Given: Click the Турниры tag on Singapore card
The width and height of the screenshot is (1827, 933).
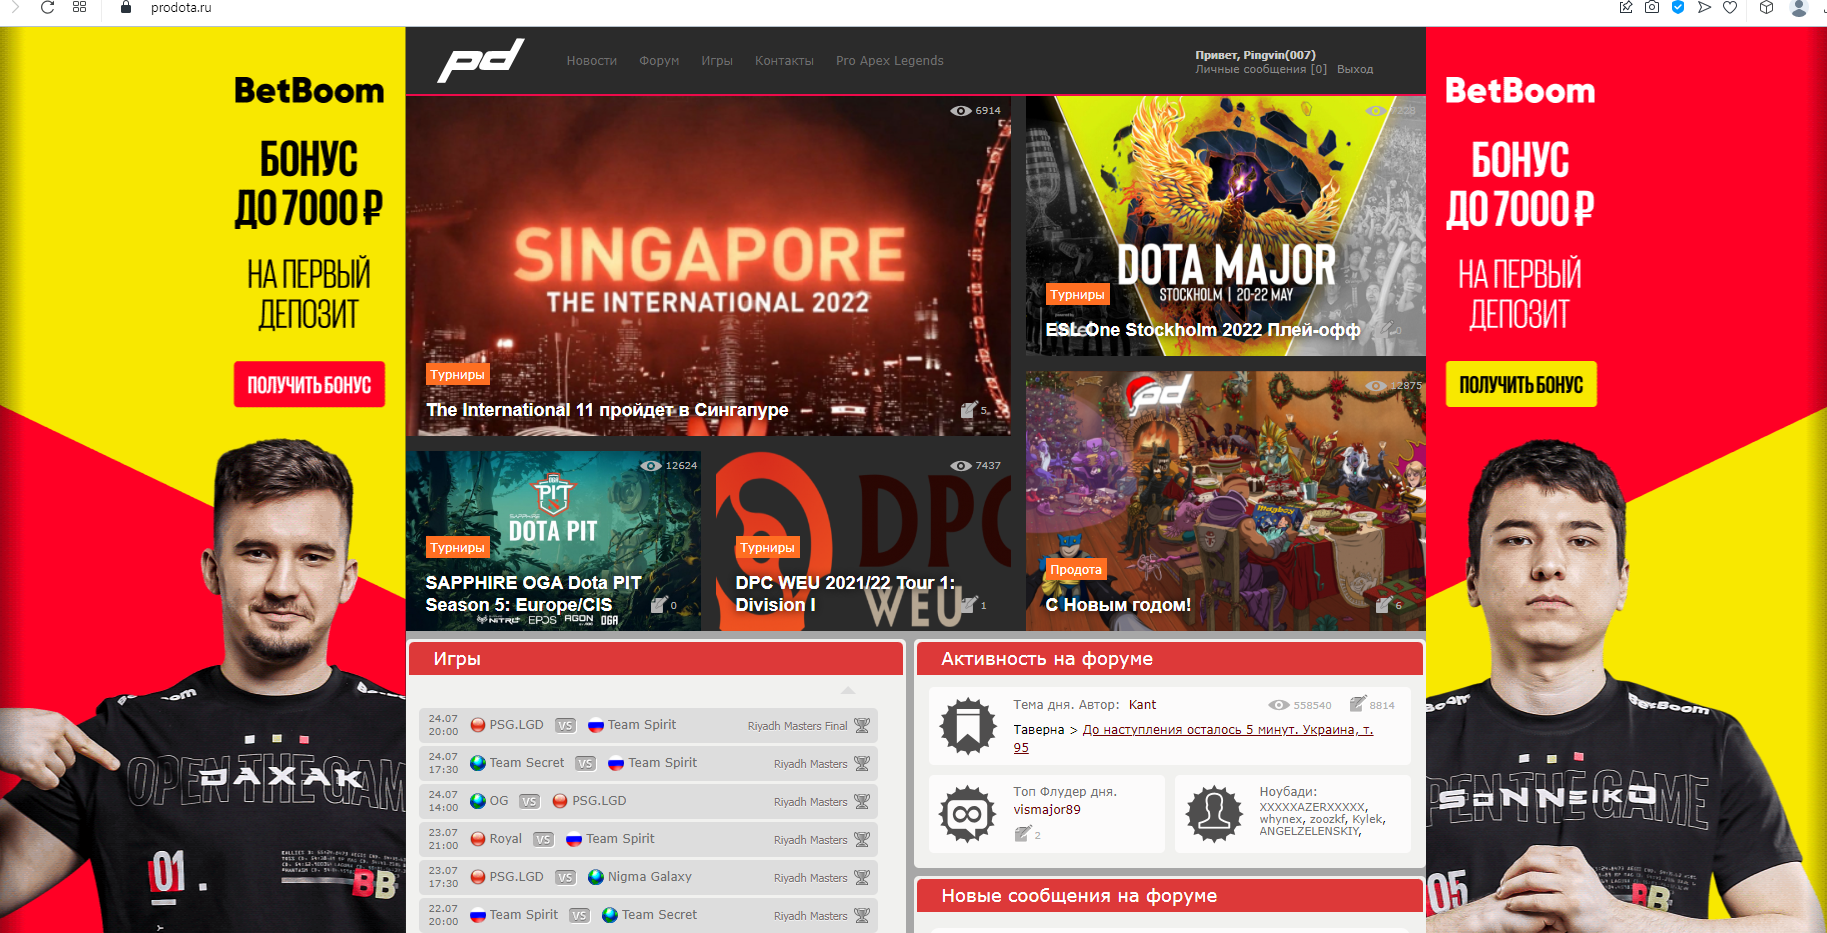Looking at the screenshot, I should click(x=457, y=375).
